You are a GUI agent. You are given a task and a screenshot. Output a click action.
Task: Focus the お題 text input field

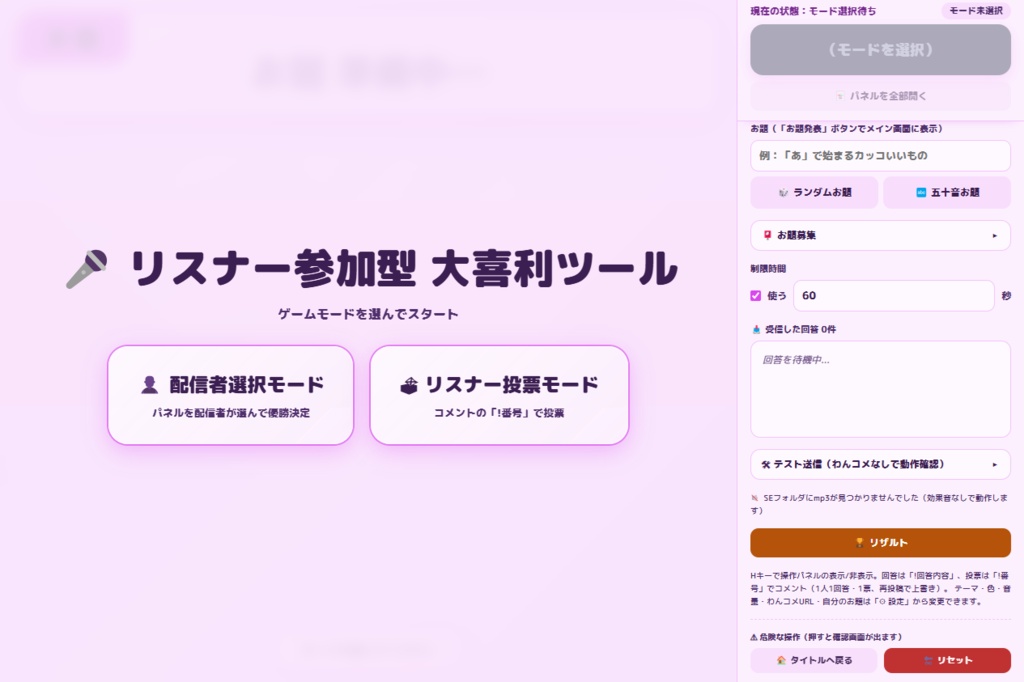point(880,155)
